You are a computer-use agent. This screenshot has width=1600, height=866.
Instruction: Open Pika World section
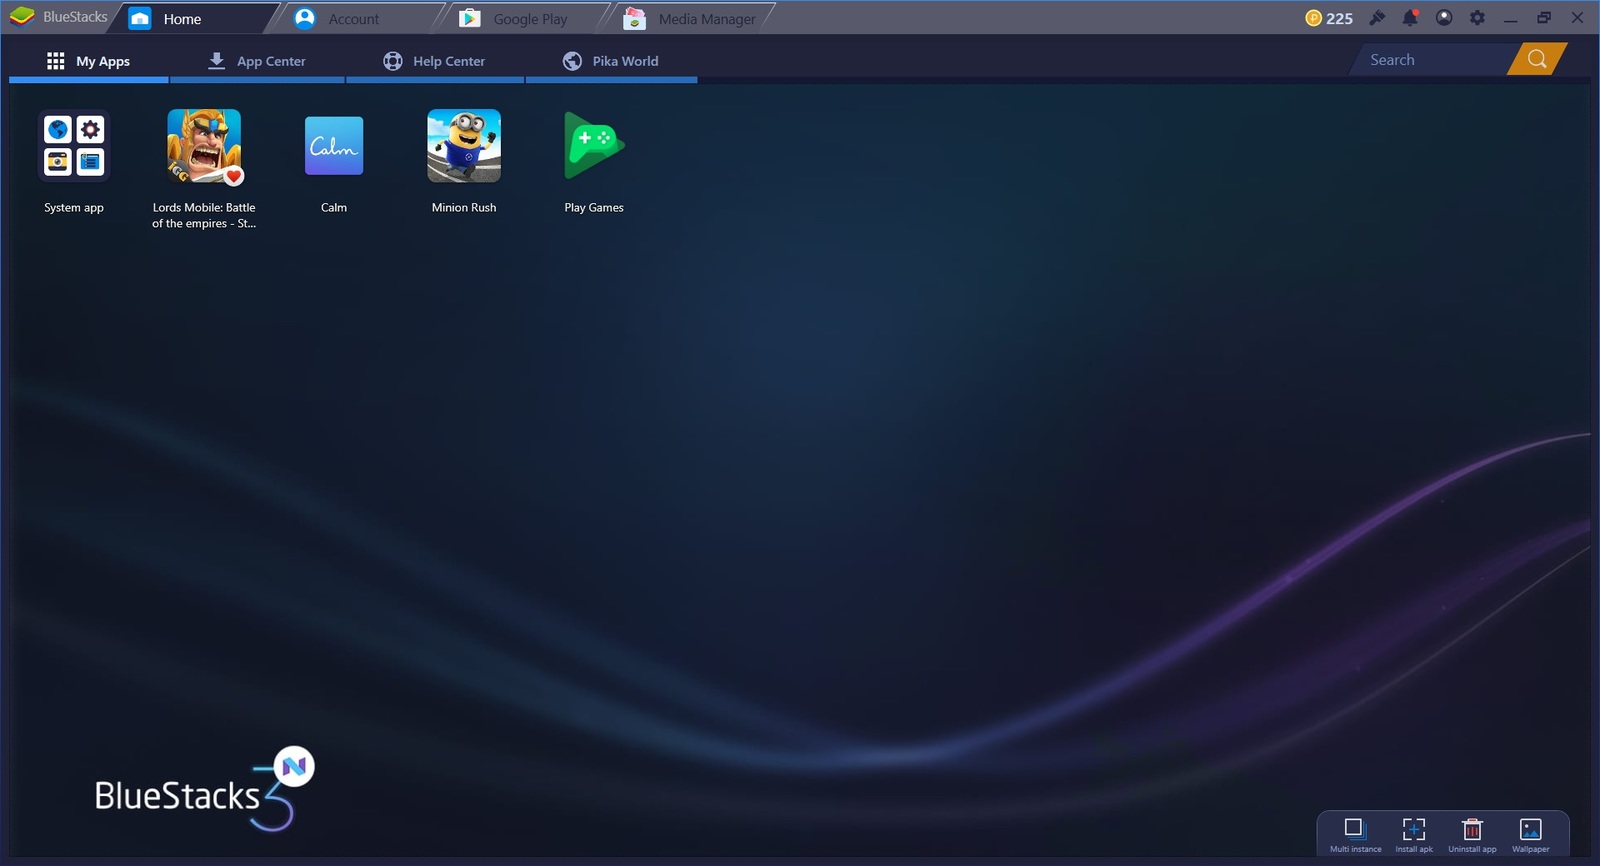(611, 61)
